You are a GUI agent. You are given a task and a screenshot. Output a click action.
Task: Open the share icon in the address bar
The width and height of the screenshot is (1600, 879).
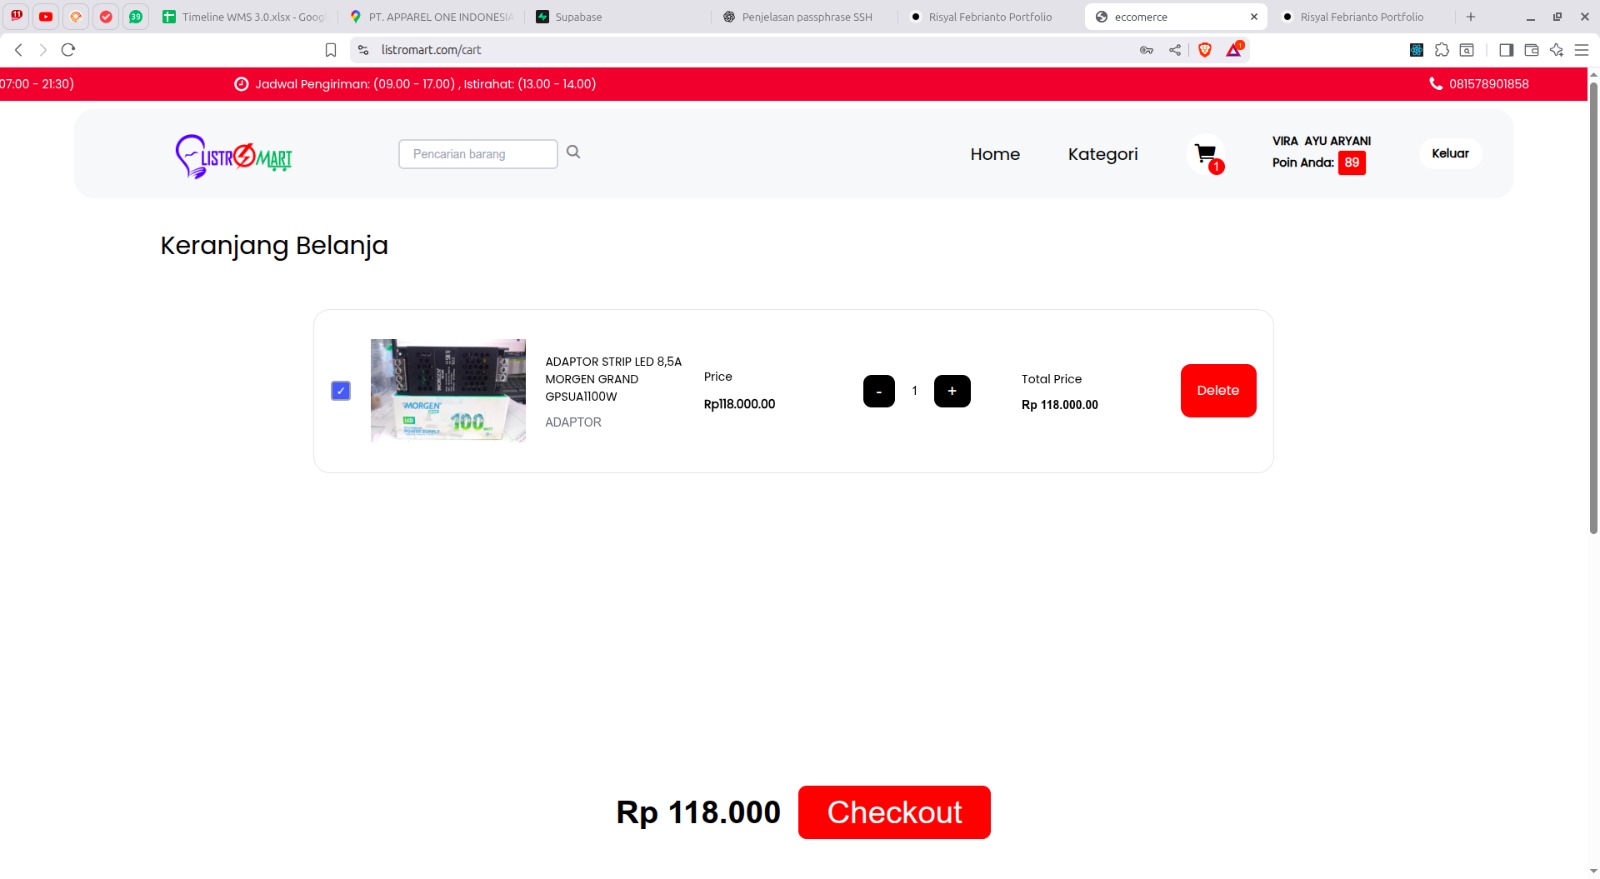[x=1175, y=50]
